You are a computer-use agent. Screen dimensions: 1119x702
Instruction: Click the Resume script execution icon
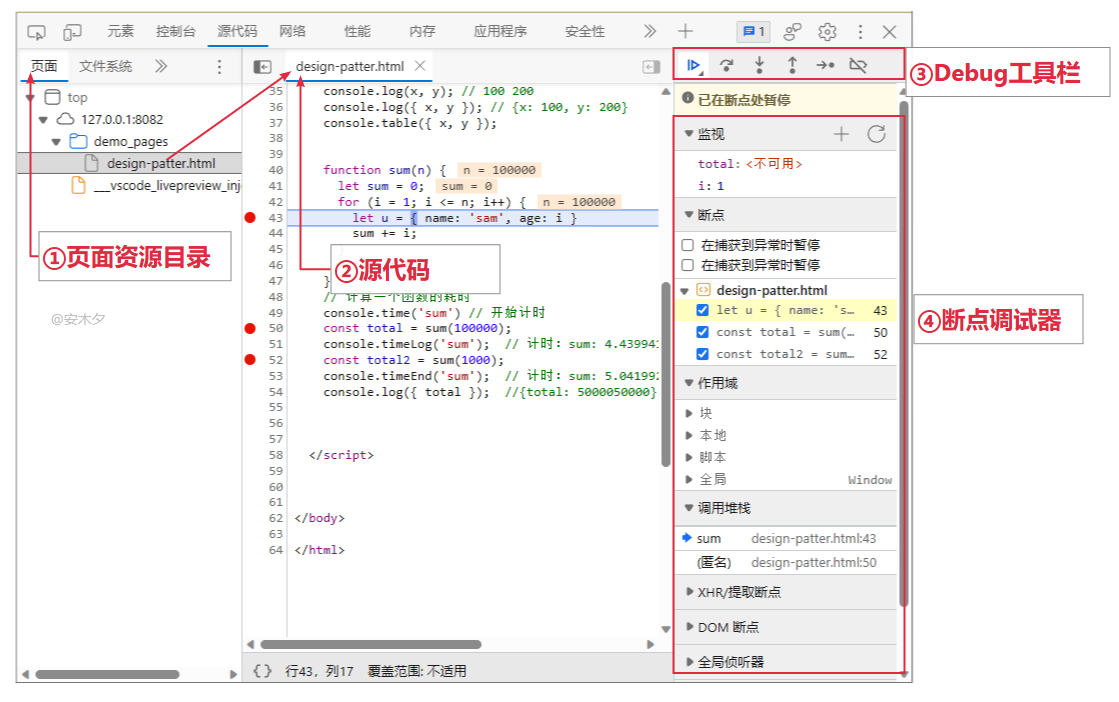point(693,66)
